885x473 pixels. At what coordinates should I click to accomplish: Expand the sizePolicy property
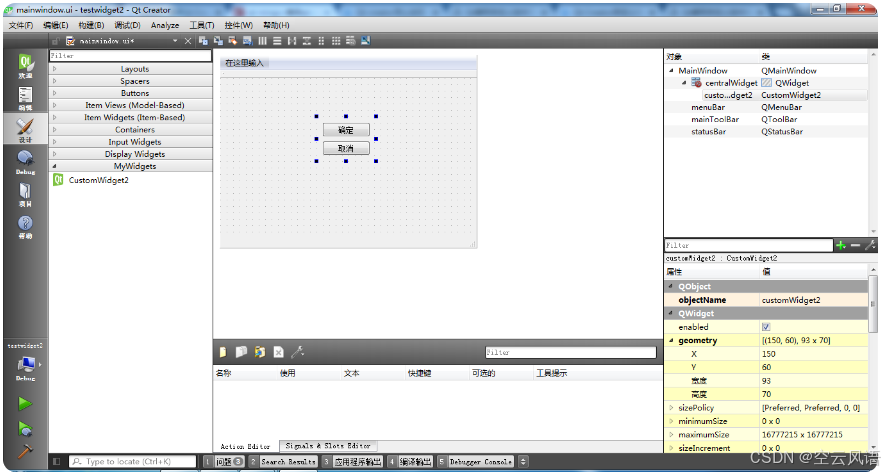pos(671,408)
